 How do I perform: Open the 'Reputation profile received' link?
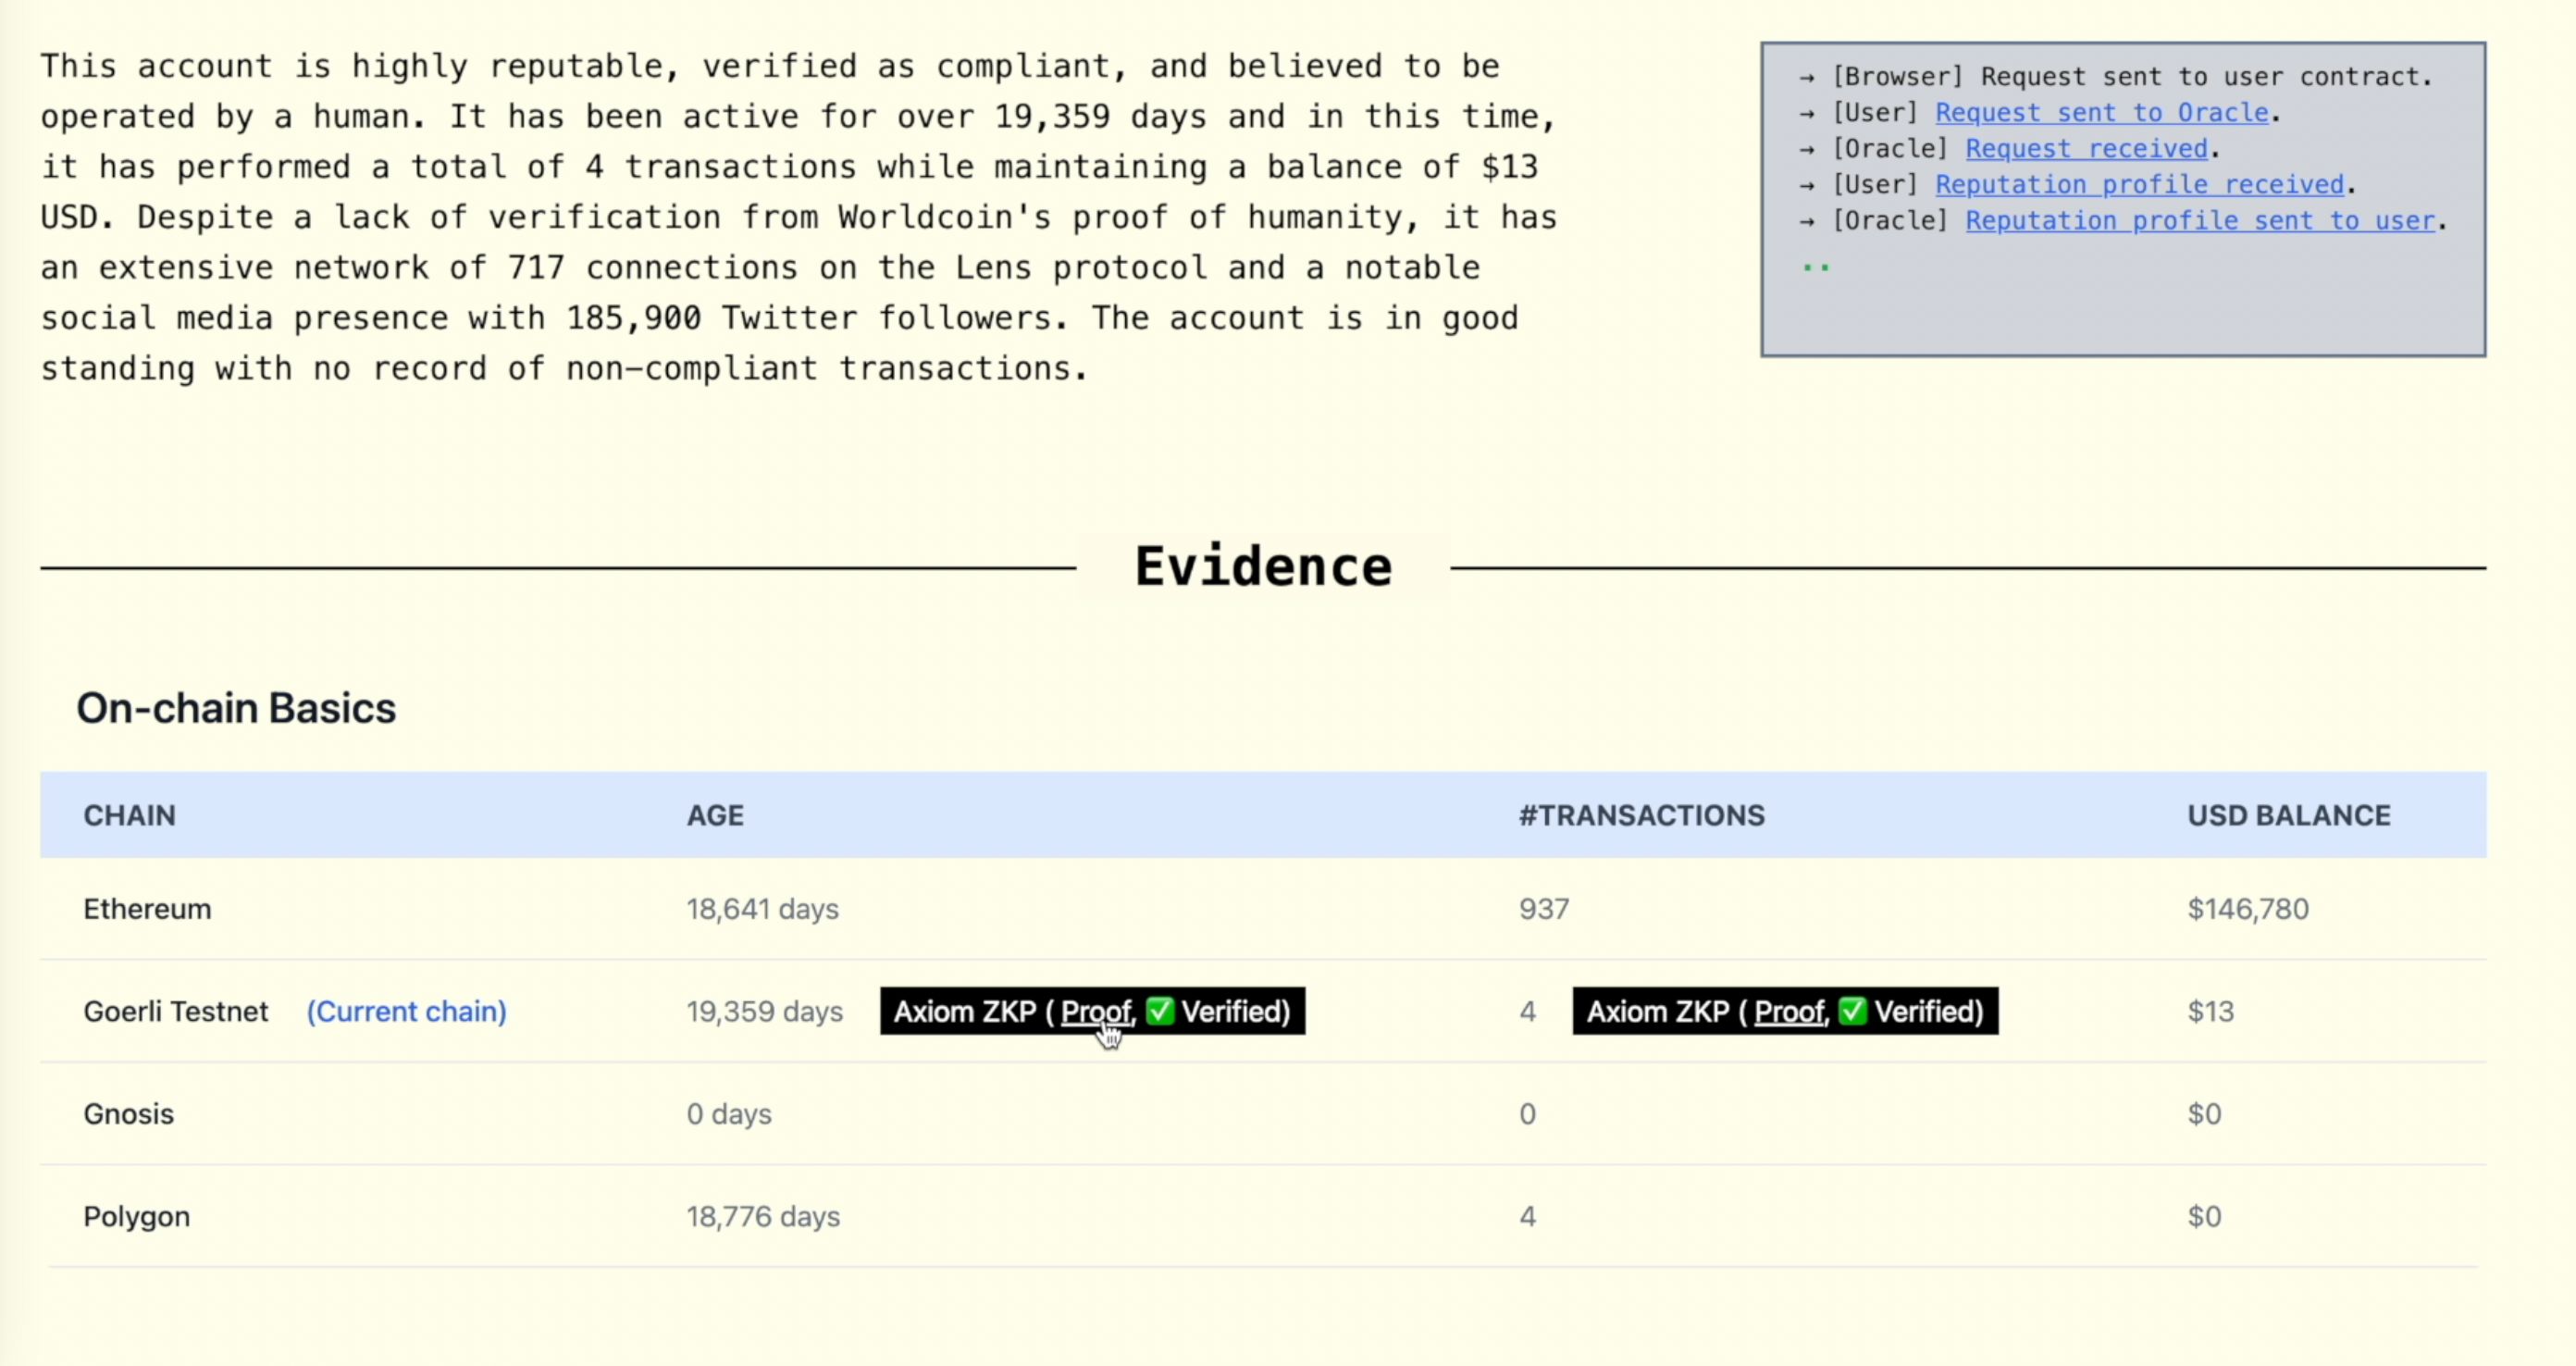2140,185
